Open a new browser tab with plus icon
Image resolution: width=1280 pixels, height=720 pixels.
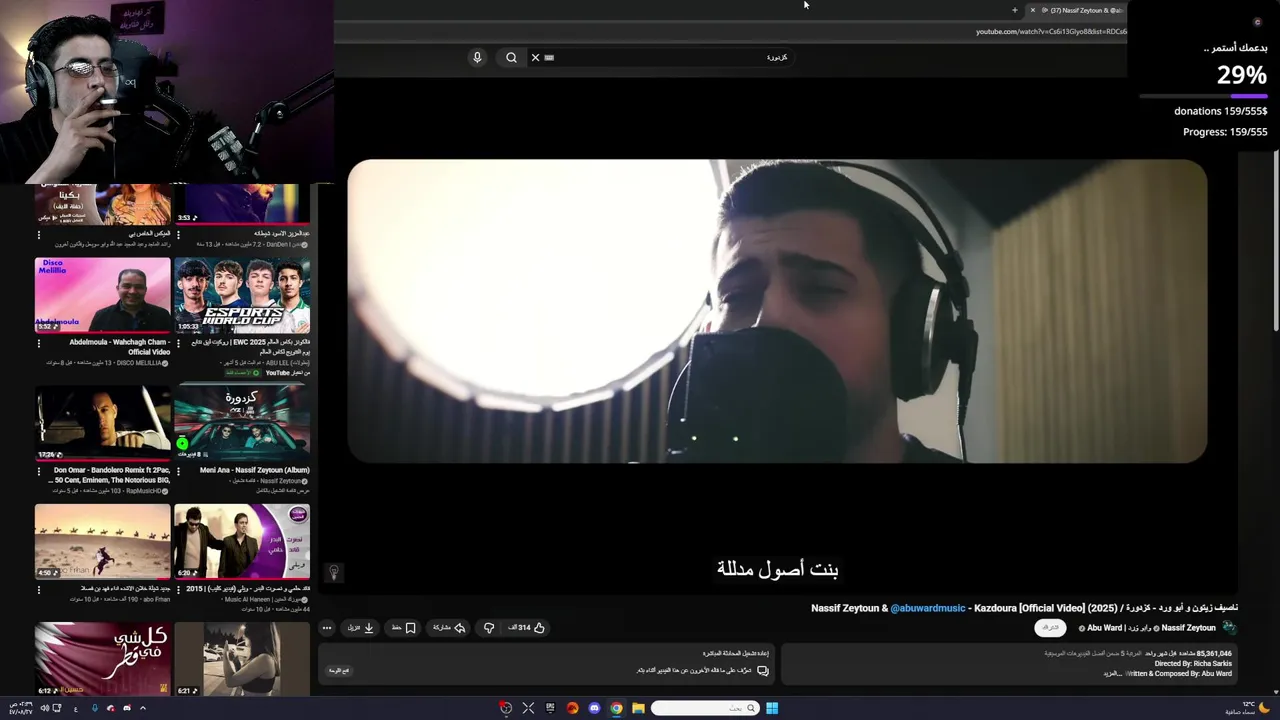coord(1014,10)
